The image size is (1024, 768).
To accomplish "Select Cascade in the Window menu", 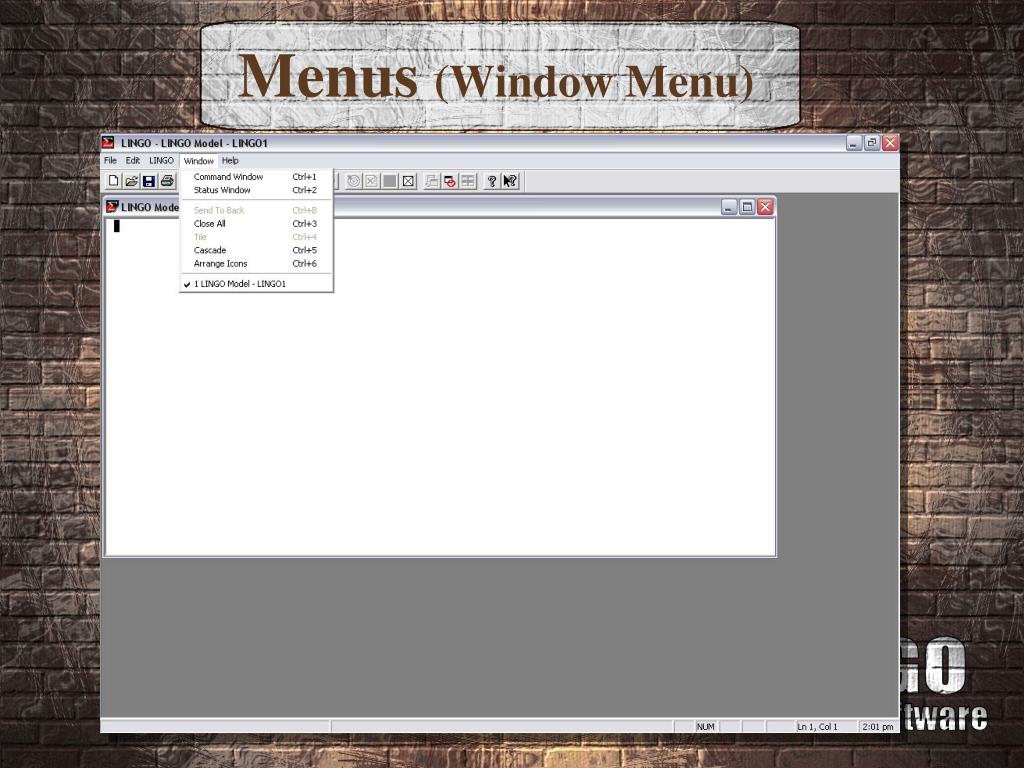I will [x=256, y=250].
